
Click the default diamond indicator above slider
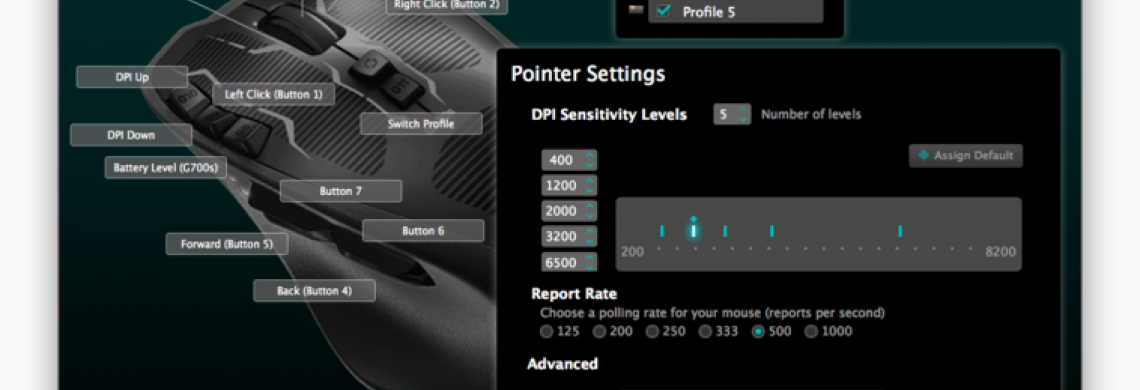click(694, 218)
